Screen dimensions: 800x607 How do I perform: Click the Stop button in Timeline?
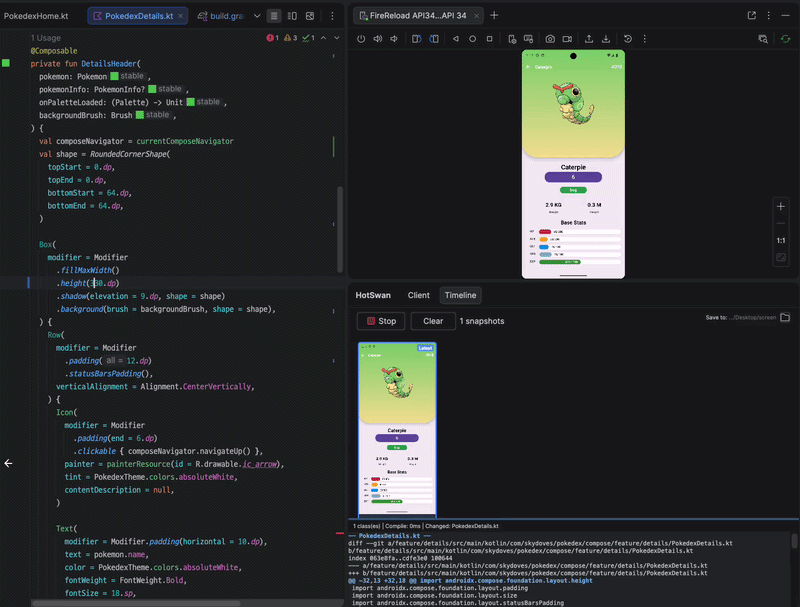[x=381, y=321]
